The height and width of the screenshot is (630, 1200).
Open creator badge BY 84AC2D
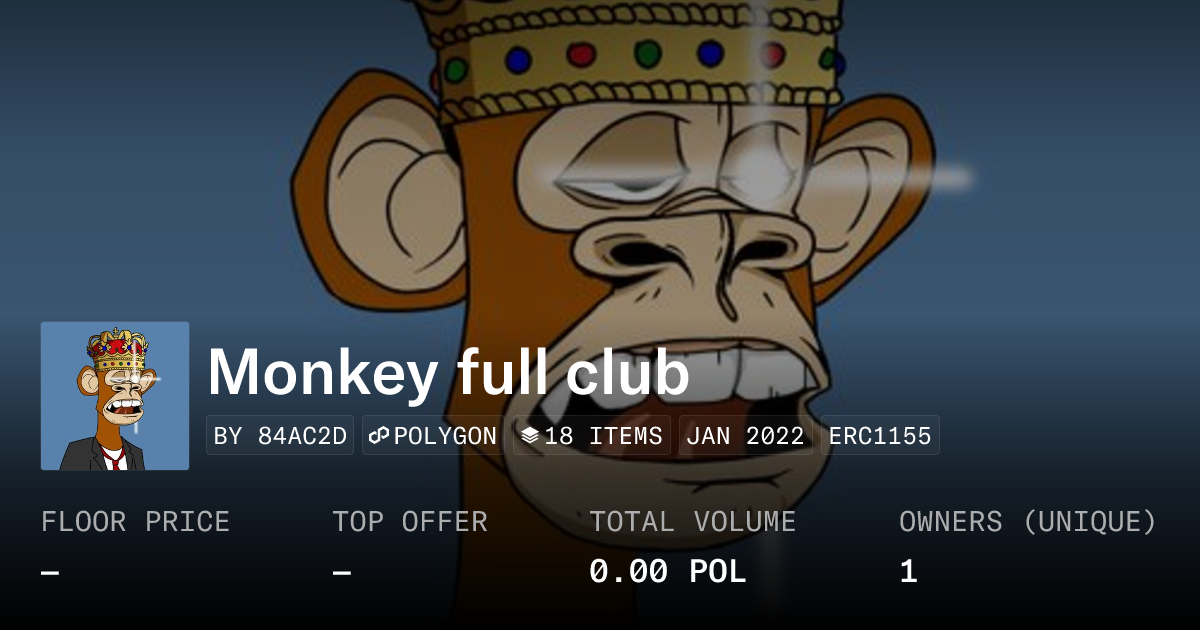point(280,436)
